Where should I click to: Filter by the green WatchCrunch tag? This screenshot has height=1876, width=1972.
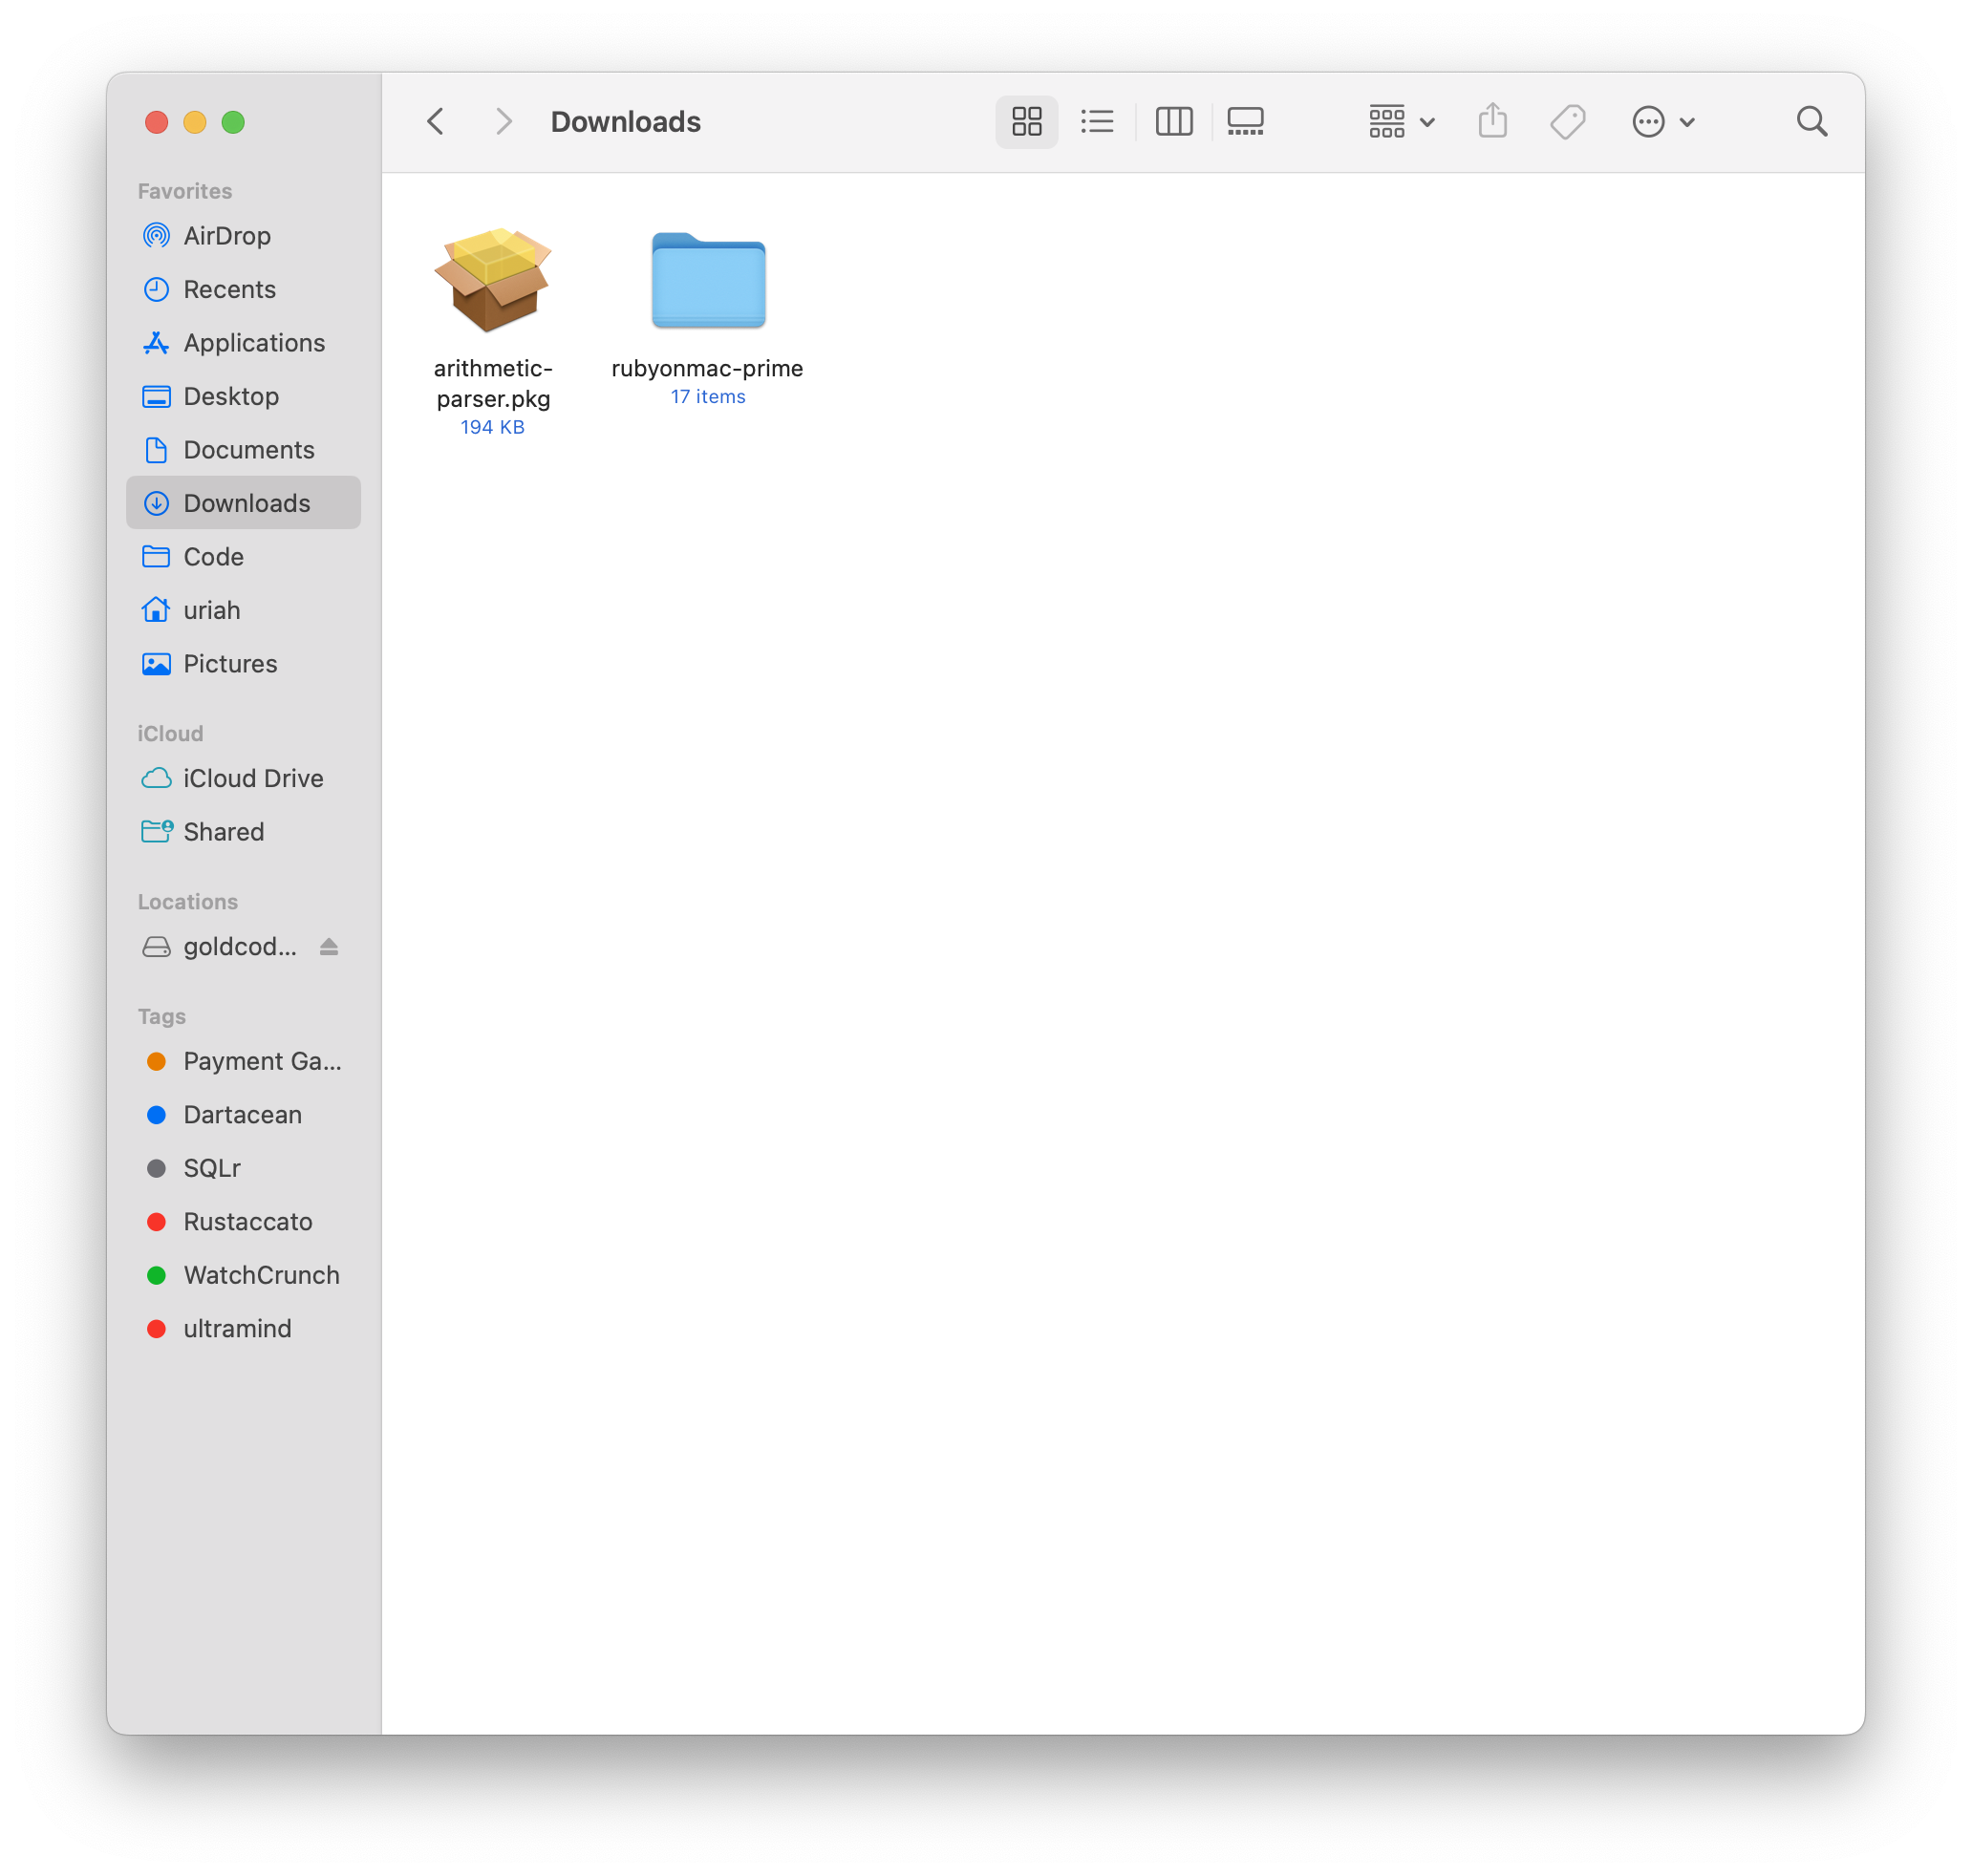tap(261, 1275)
